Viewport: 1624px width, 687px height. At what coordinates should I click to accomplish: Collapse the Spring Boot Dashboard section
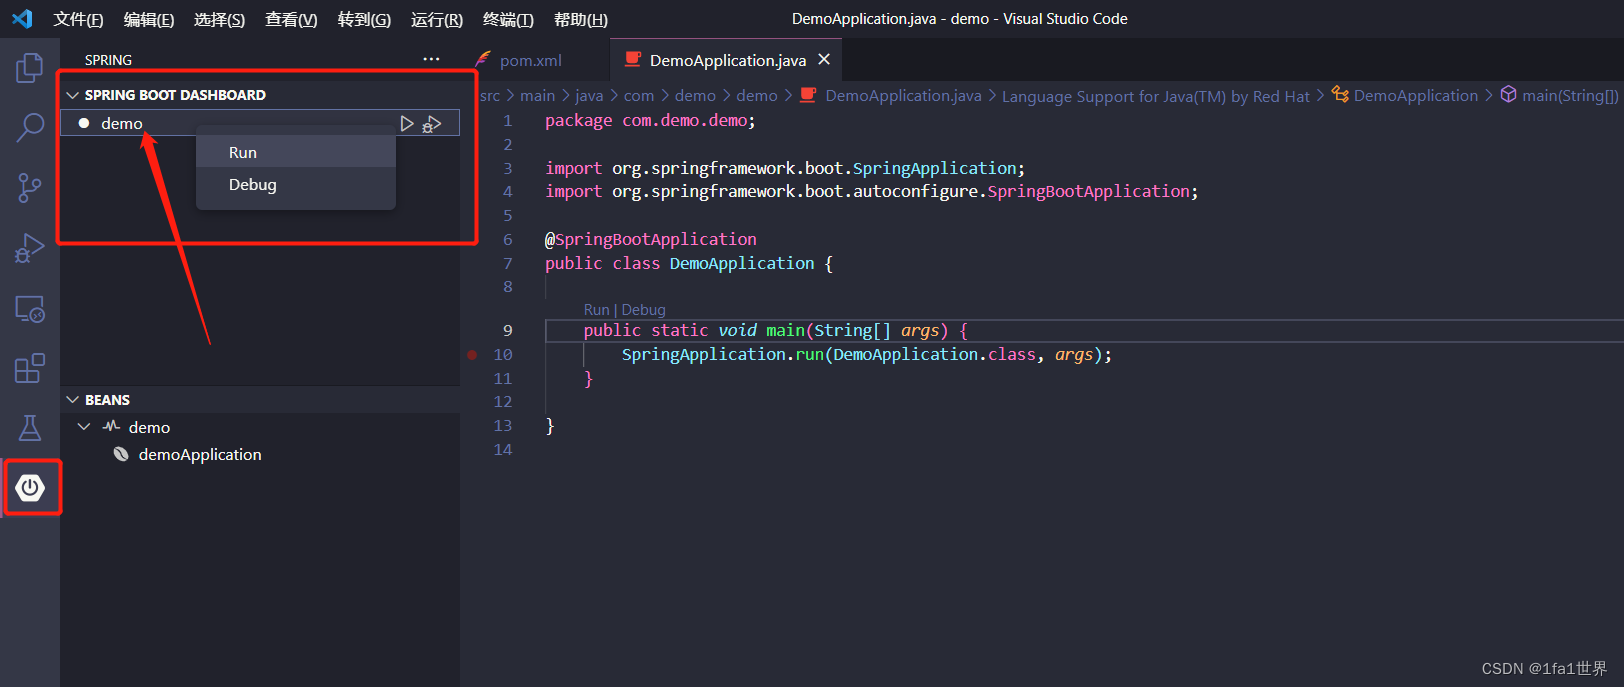[72, 95]
